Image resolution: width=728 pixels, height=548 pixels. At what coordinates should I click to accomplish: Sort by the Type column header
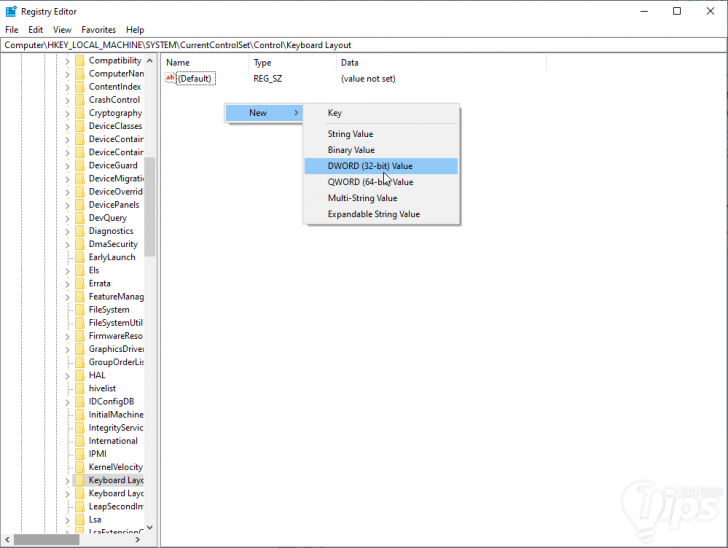point(292,63)
